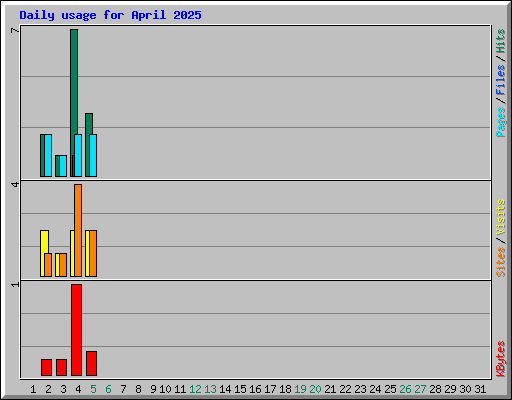Click the cyan 'Pages' legend label

501,122
